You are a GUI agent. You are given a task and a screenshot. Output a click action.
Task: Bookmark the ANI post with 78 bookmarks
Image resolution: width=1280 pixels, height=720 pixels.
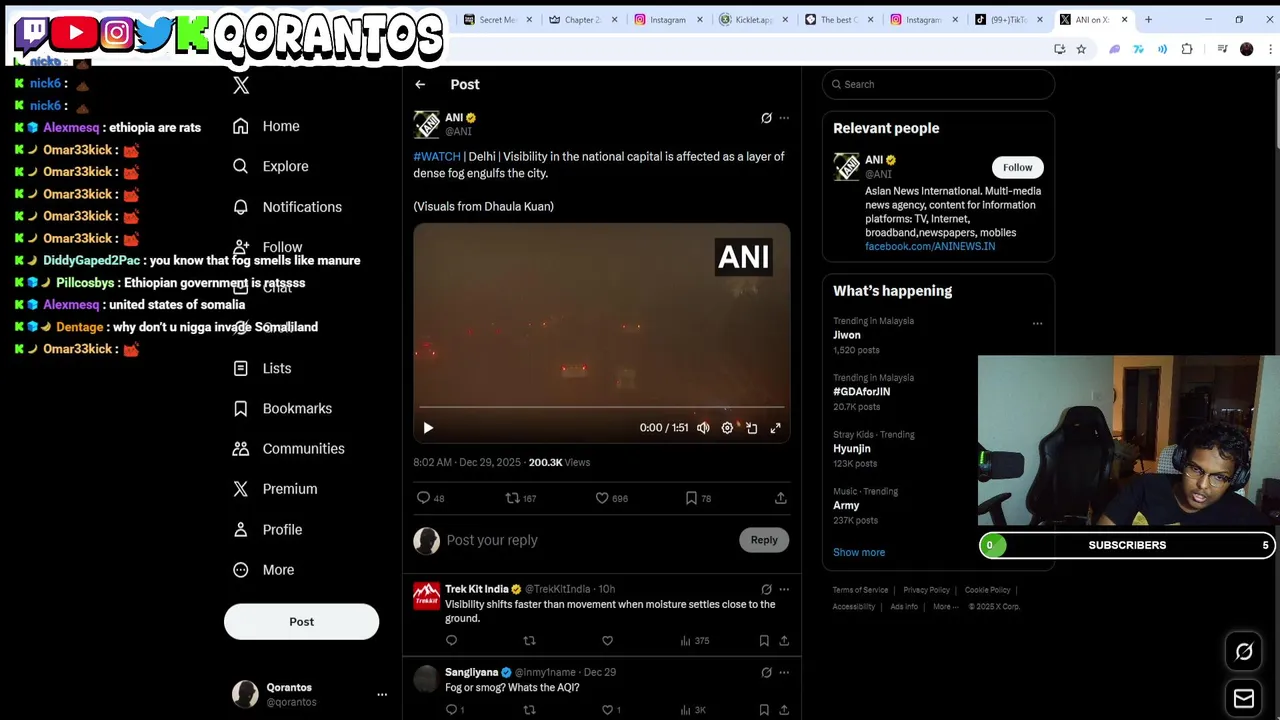click(x=697, y=498)
